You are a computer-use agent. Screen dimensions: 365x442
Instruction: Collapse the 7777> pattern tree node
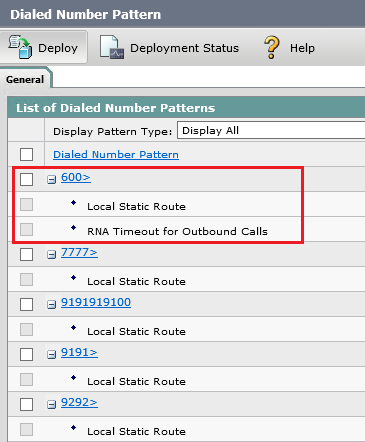point(51,255)
